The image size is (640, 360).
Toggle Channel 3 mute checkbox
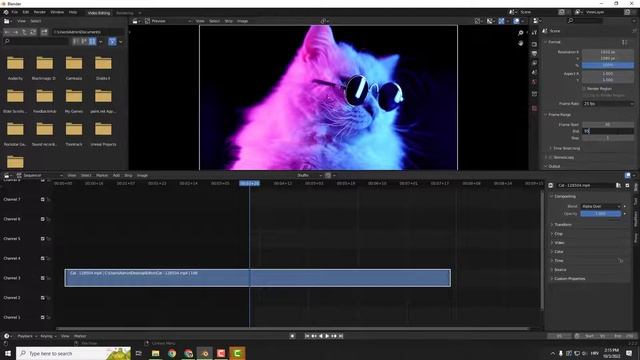coord(42,278)
